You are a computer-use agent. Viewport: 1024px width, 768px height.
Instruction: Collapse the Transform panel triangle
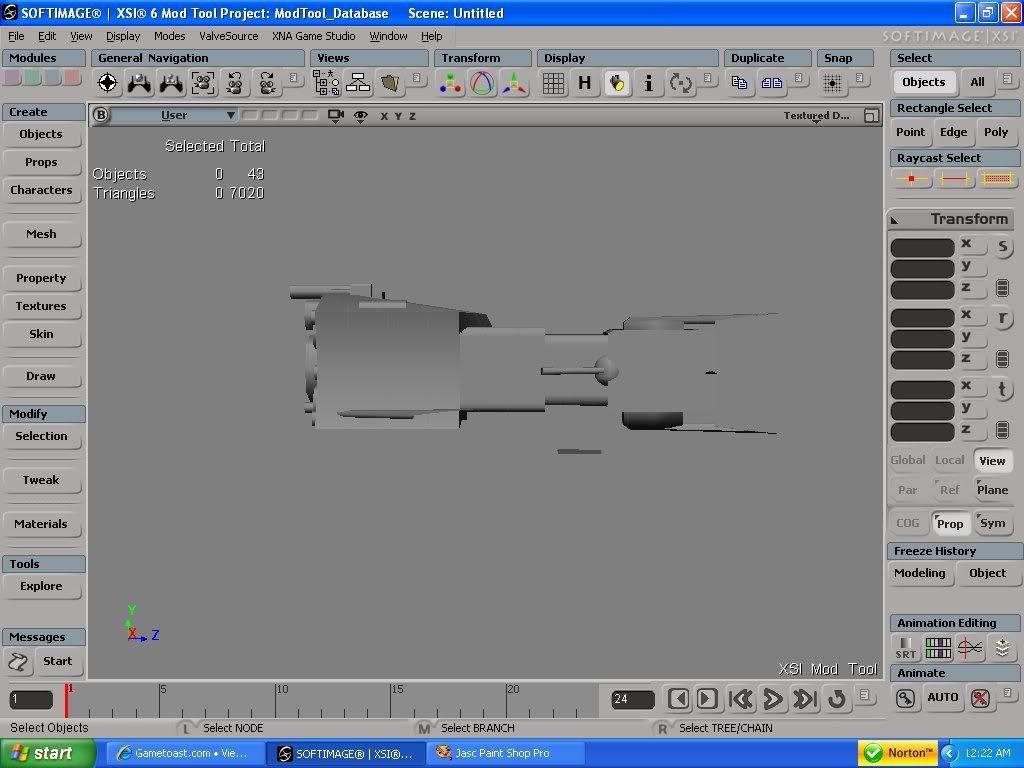(x=895, y=220)
